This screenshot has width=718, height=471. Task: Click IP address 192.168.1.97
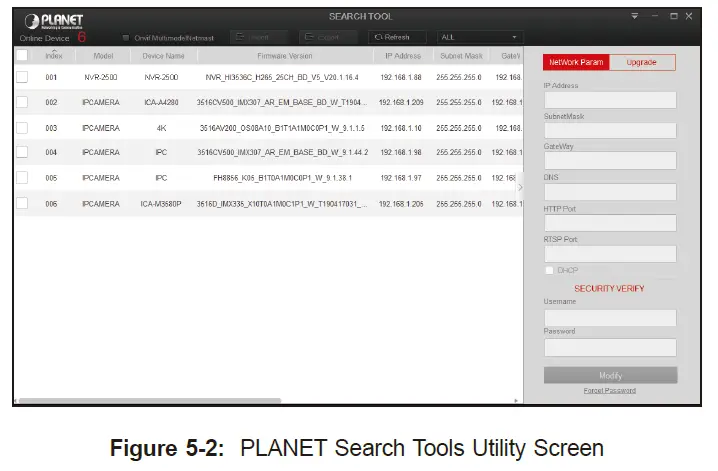401,178
